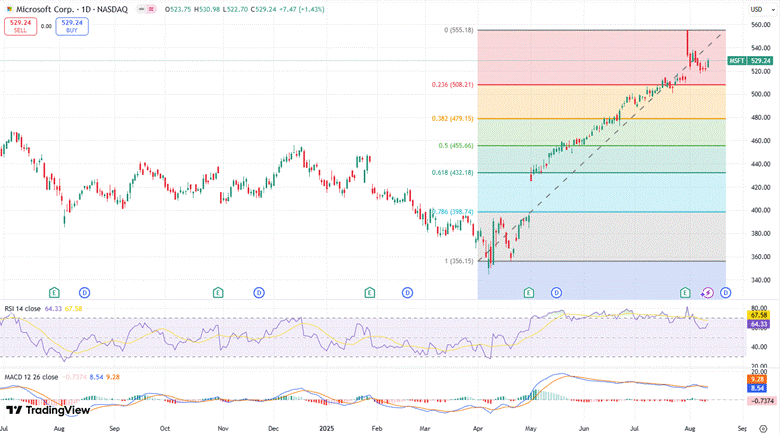
Task: Click the leftmost blue D dividend marker
Action: click(84, 292)
